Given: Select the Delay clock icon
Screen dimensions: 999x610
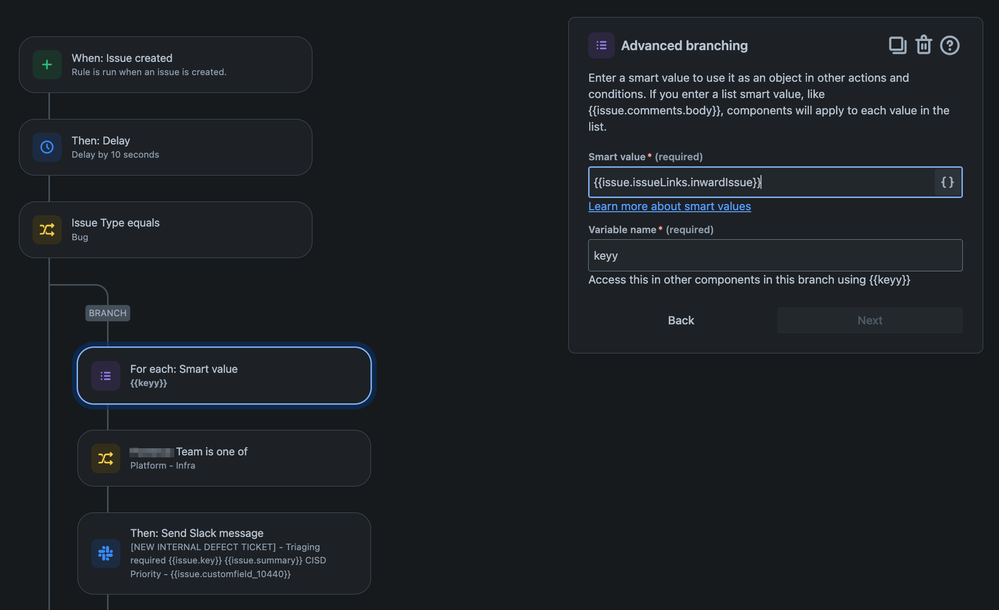Looking at the screenshot, I should (x=46, y=146).
